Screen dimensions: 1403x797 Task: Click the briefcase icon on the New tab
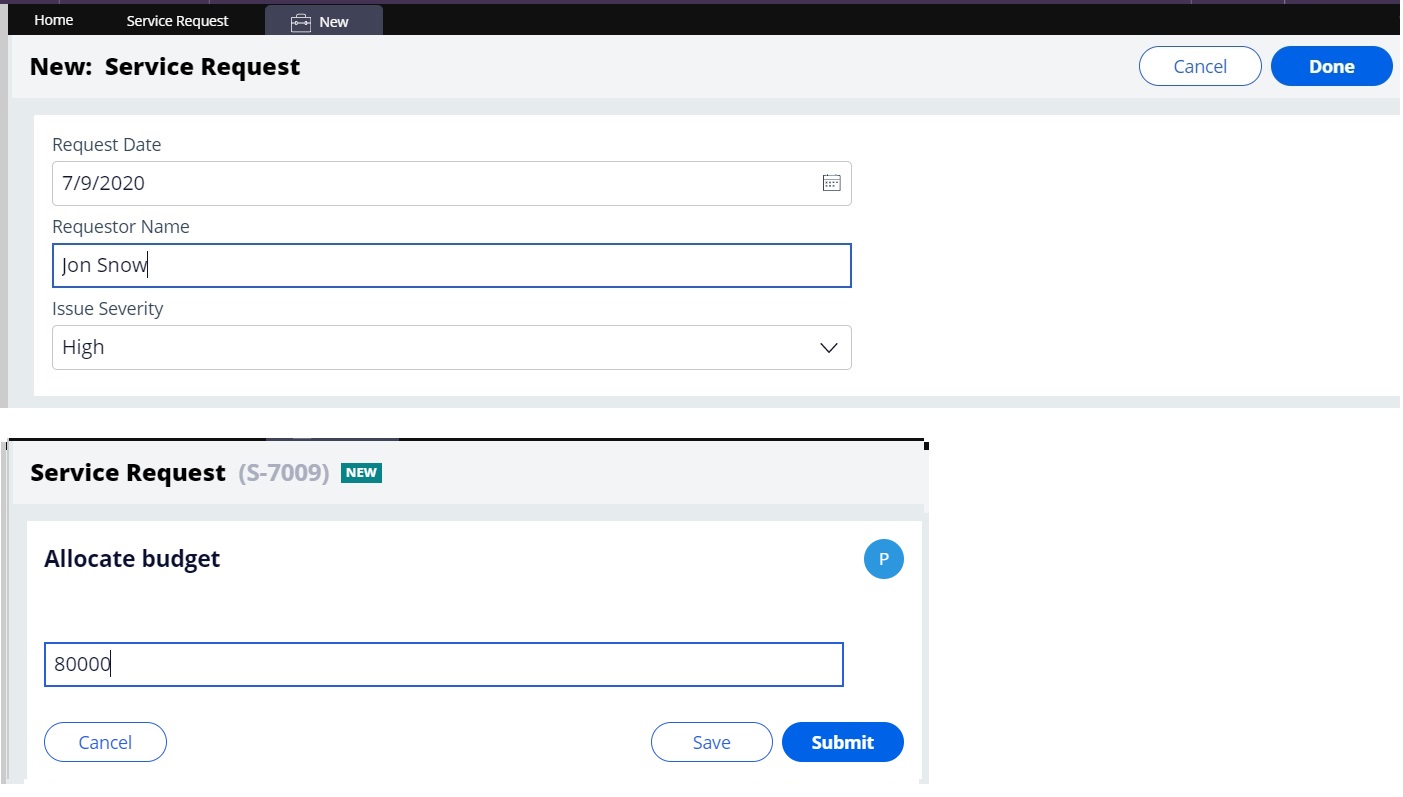click(301, 20)
